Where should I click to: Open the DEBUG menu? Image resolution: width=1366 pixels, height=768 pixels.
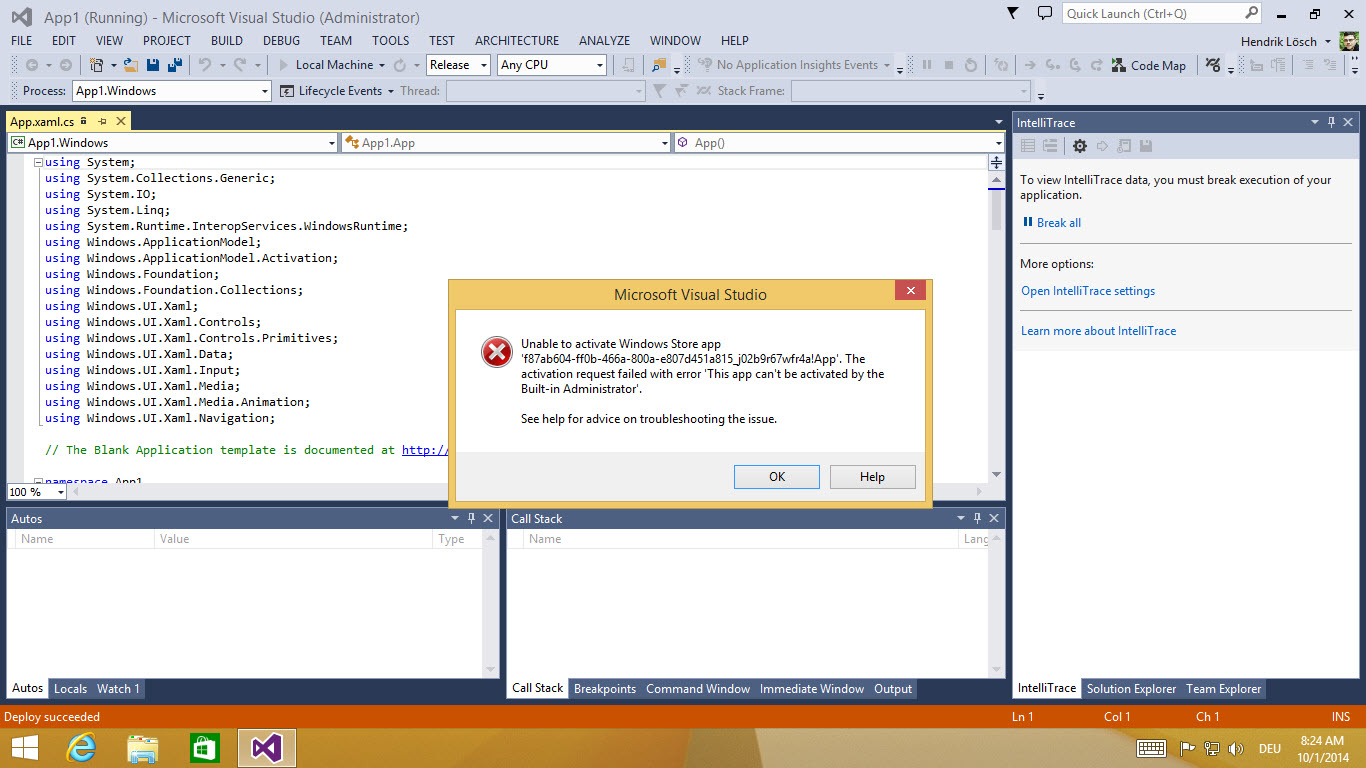281,41
